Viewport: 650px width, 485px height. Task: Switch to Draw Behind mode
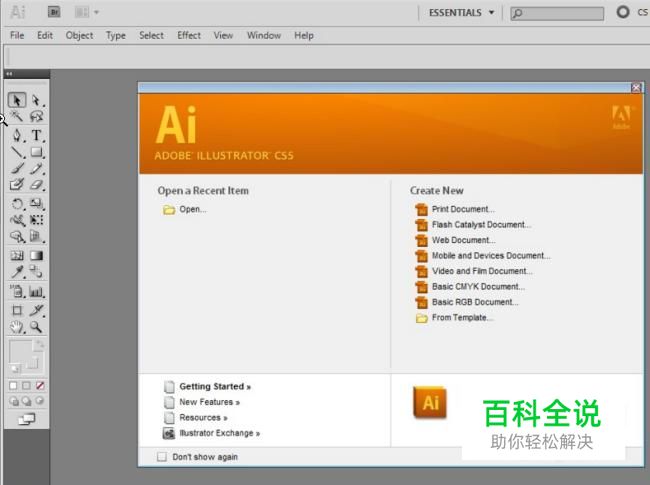pyautogui.click(x=27, y=401)
